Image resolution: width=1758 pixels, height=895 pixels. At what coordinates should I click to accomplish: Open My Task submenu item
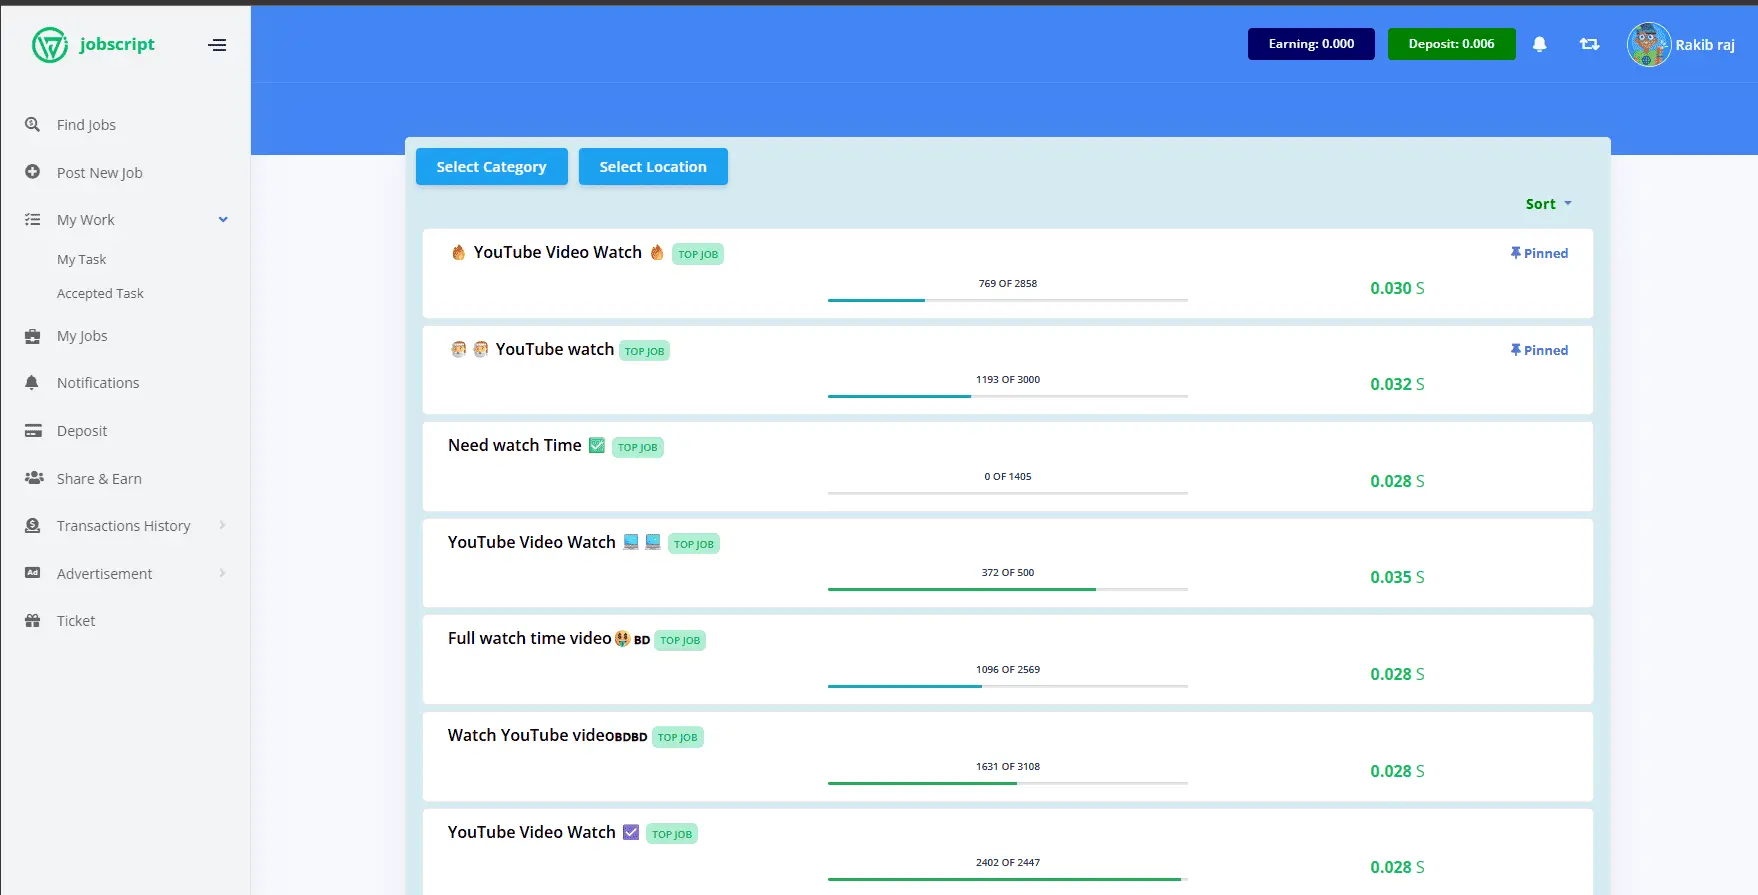pyautogui.click(x=81, y=259)
